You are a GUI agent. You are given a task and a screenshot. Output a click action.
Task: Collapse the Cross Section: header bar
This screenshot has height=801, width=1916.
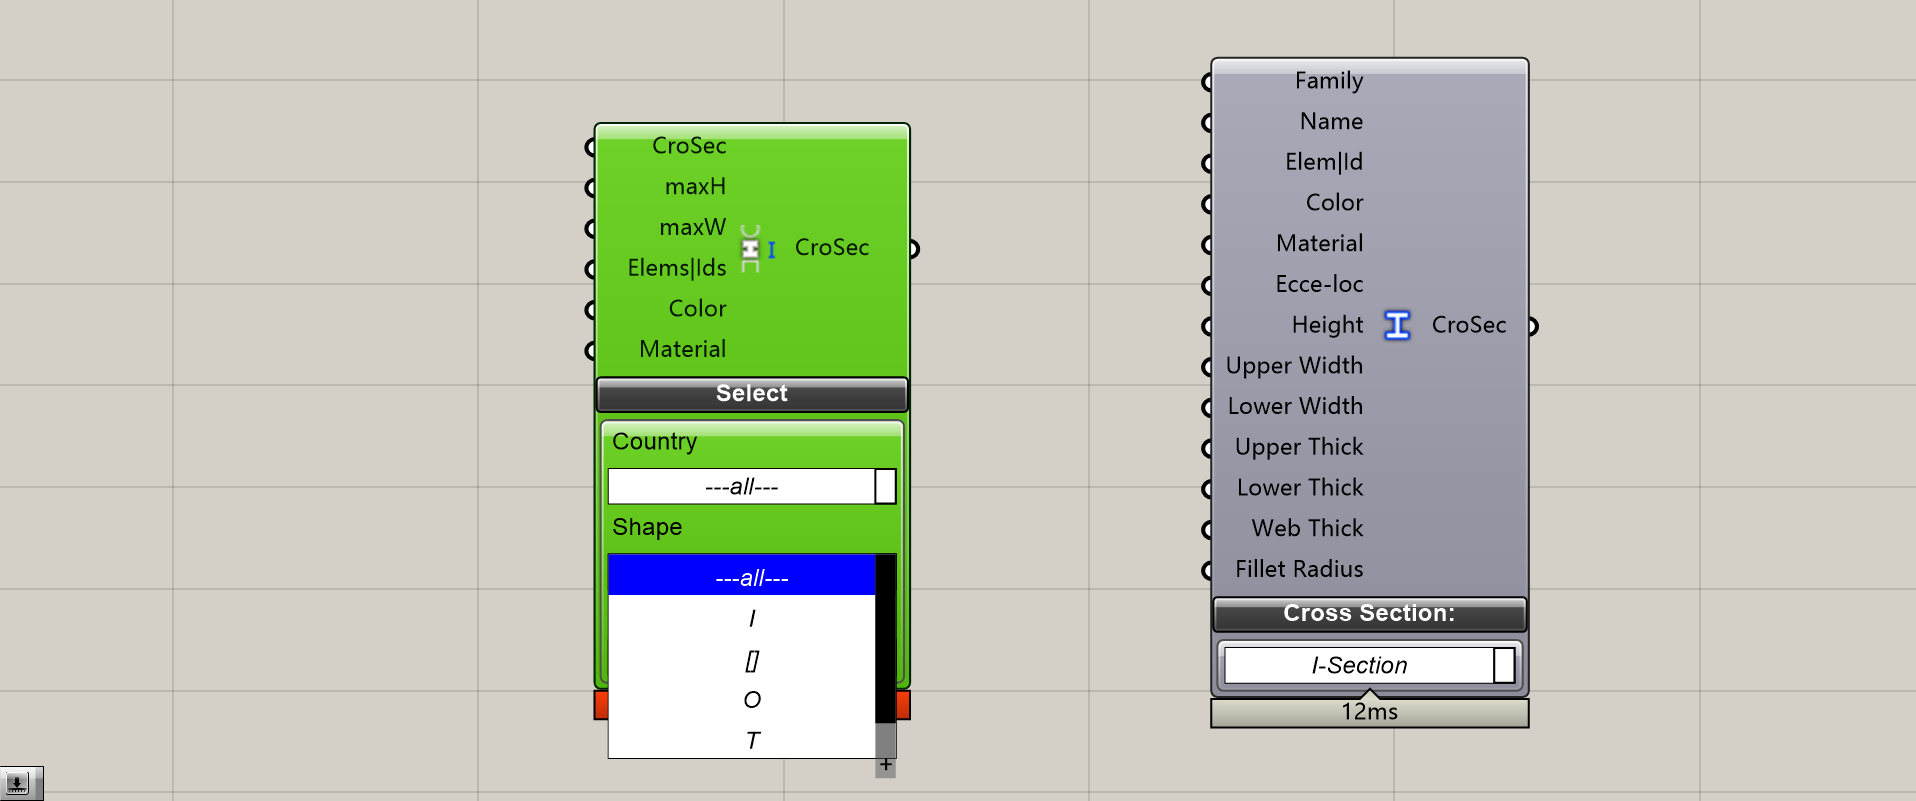click(x=1369, y=614)
